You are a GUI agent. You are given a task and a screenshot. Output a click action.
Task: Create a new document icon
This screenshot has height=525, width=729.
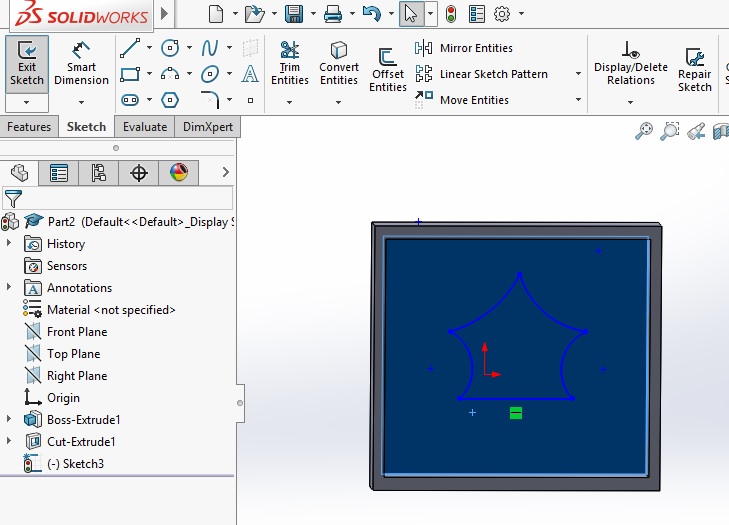216,14
